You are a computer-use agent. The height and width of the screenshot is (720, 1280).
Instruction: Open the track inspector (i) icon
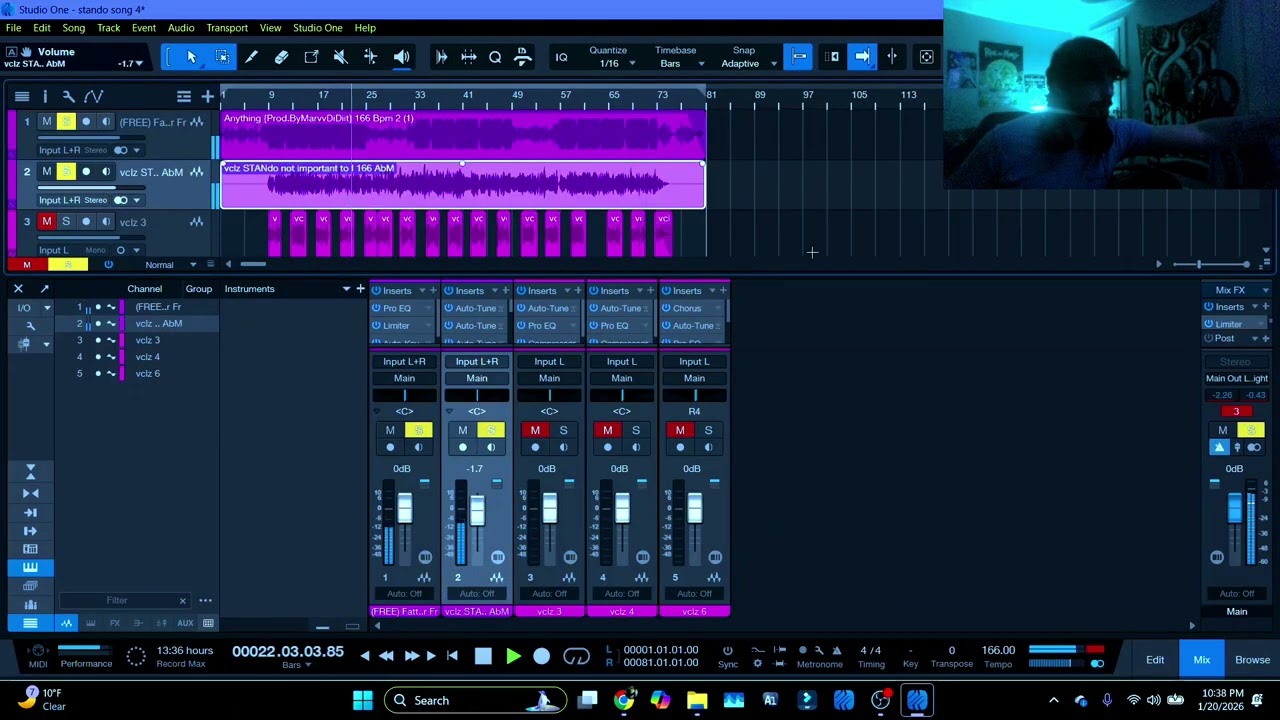coord(45,96)
